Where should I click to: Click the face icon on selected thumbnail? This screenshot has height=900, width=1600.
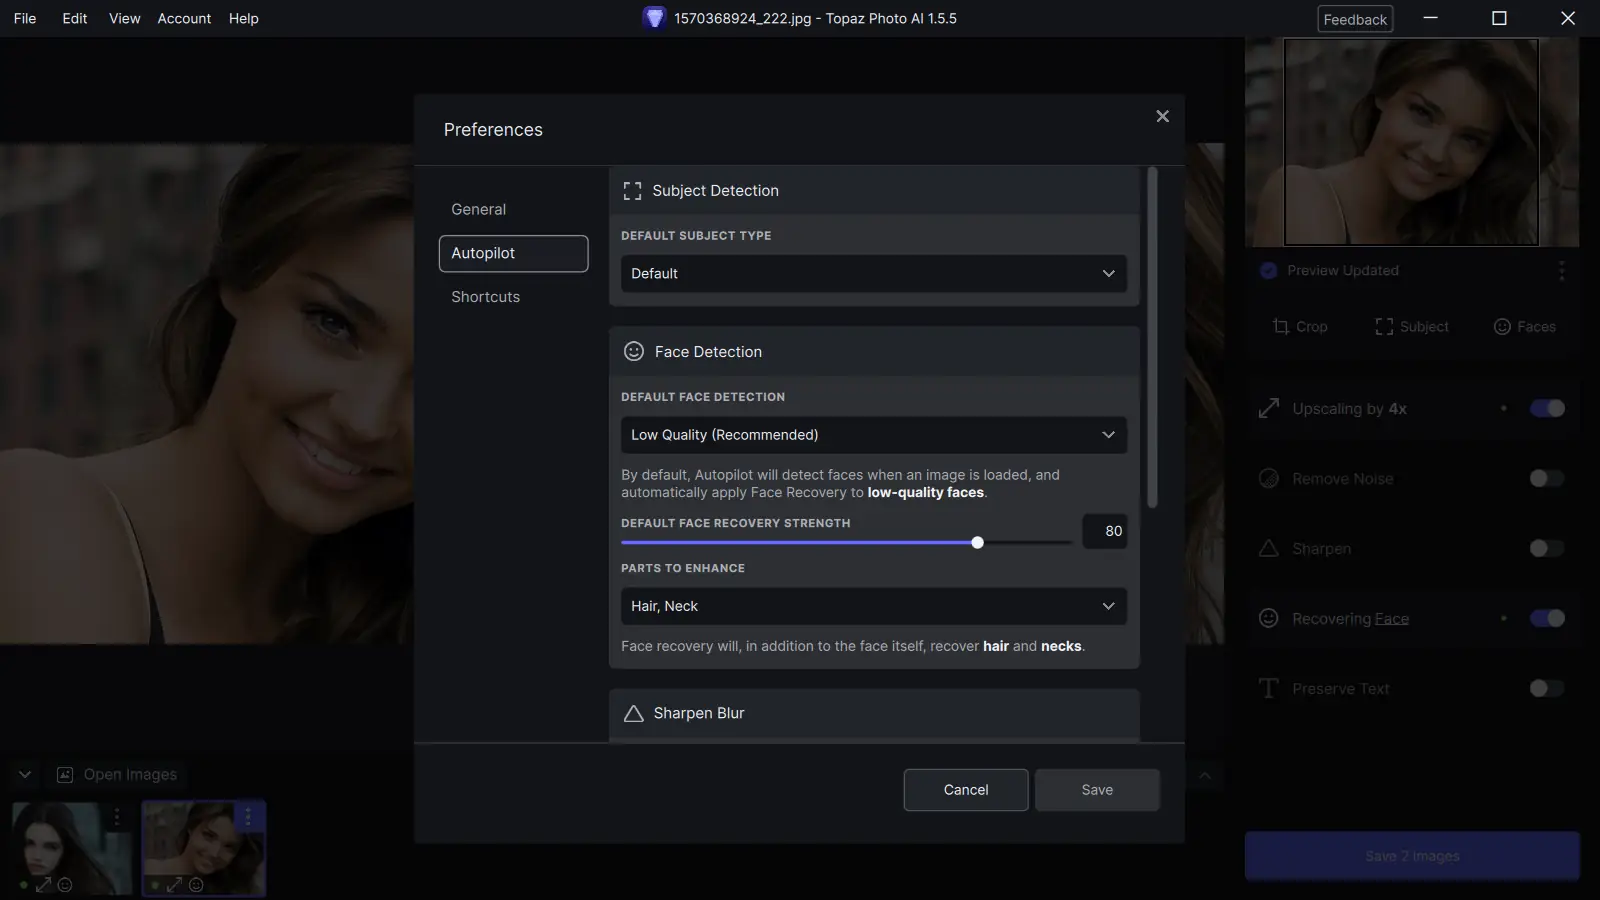[x=196, y=885]
